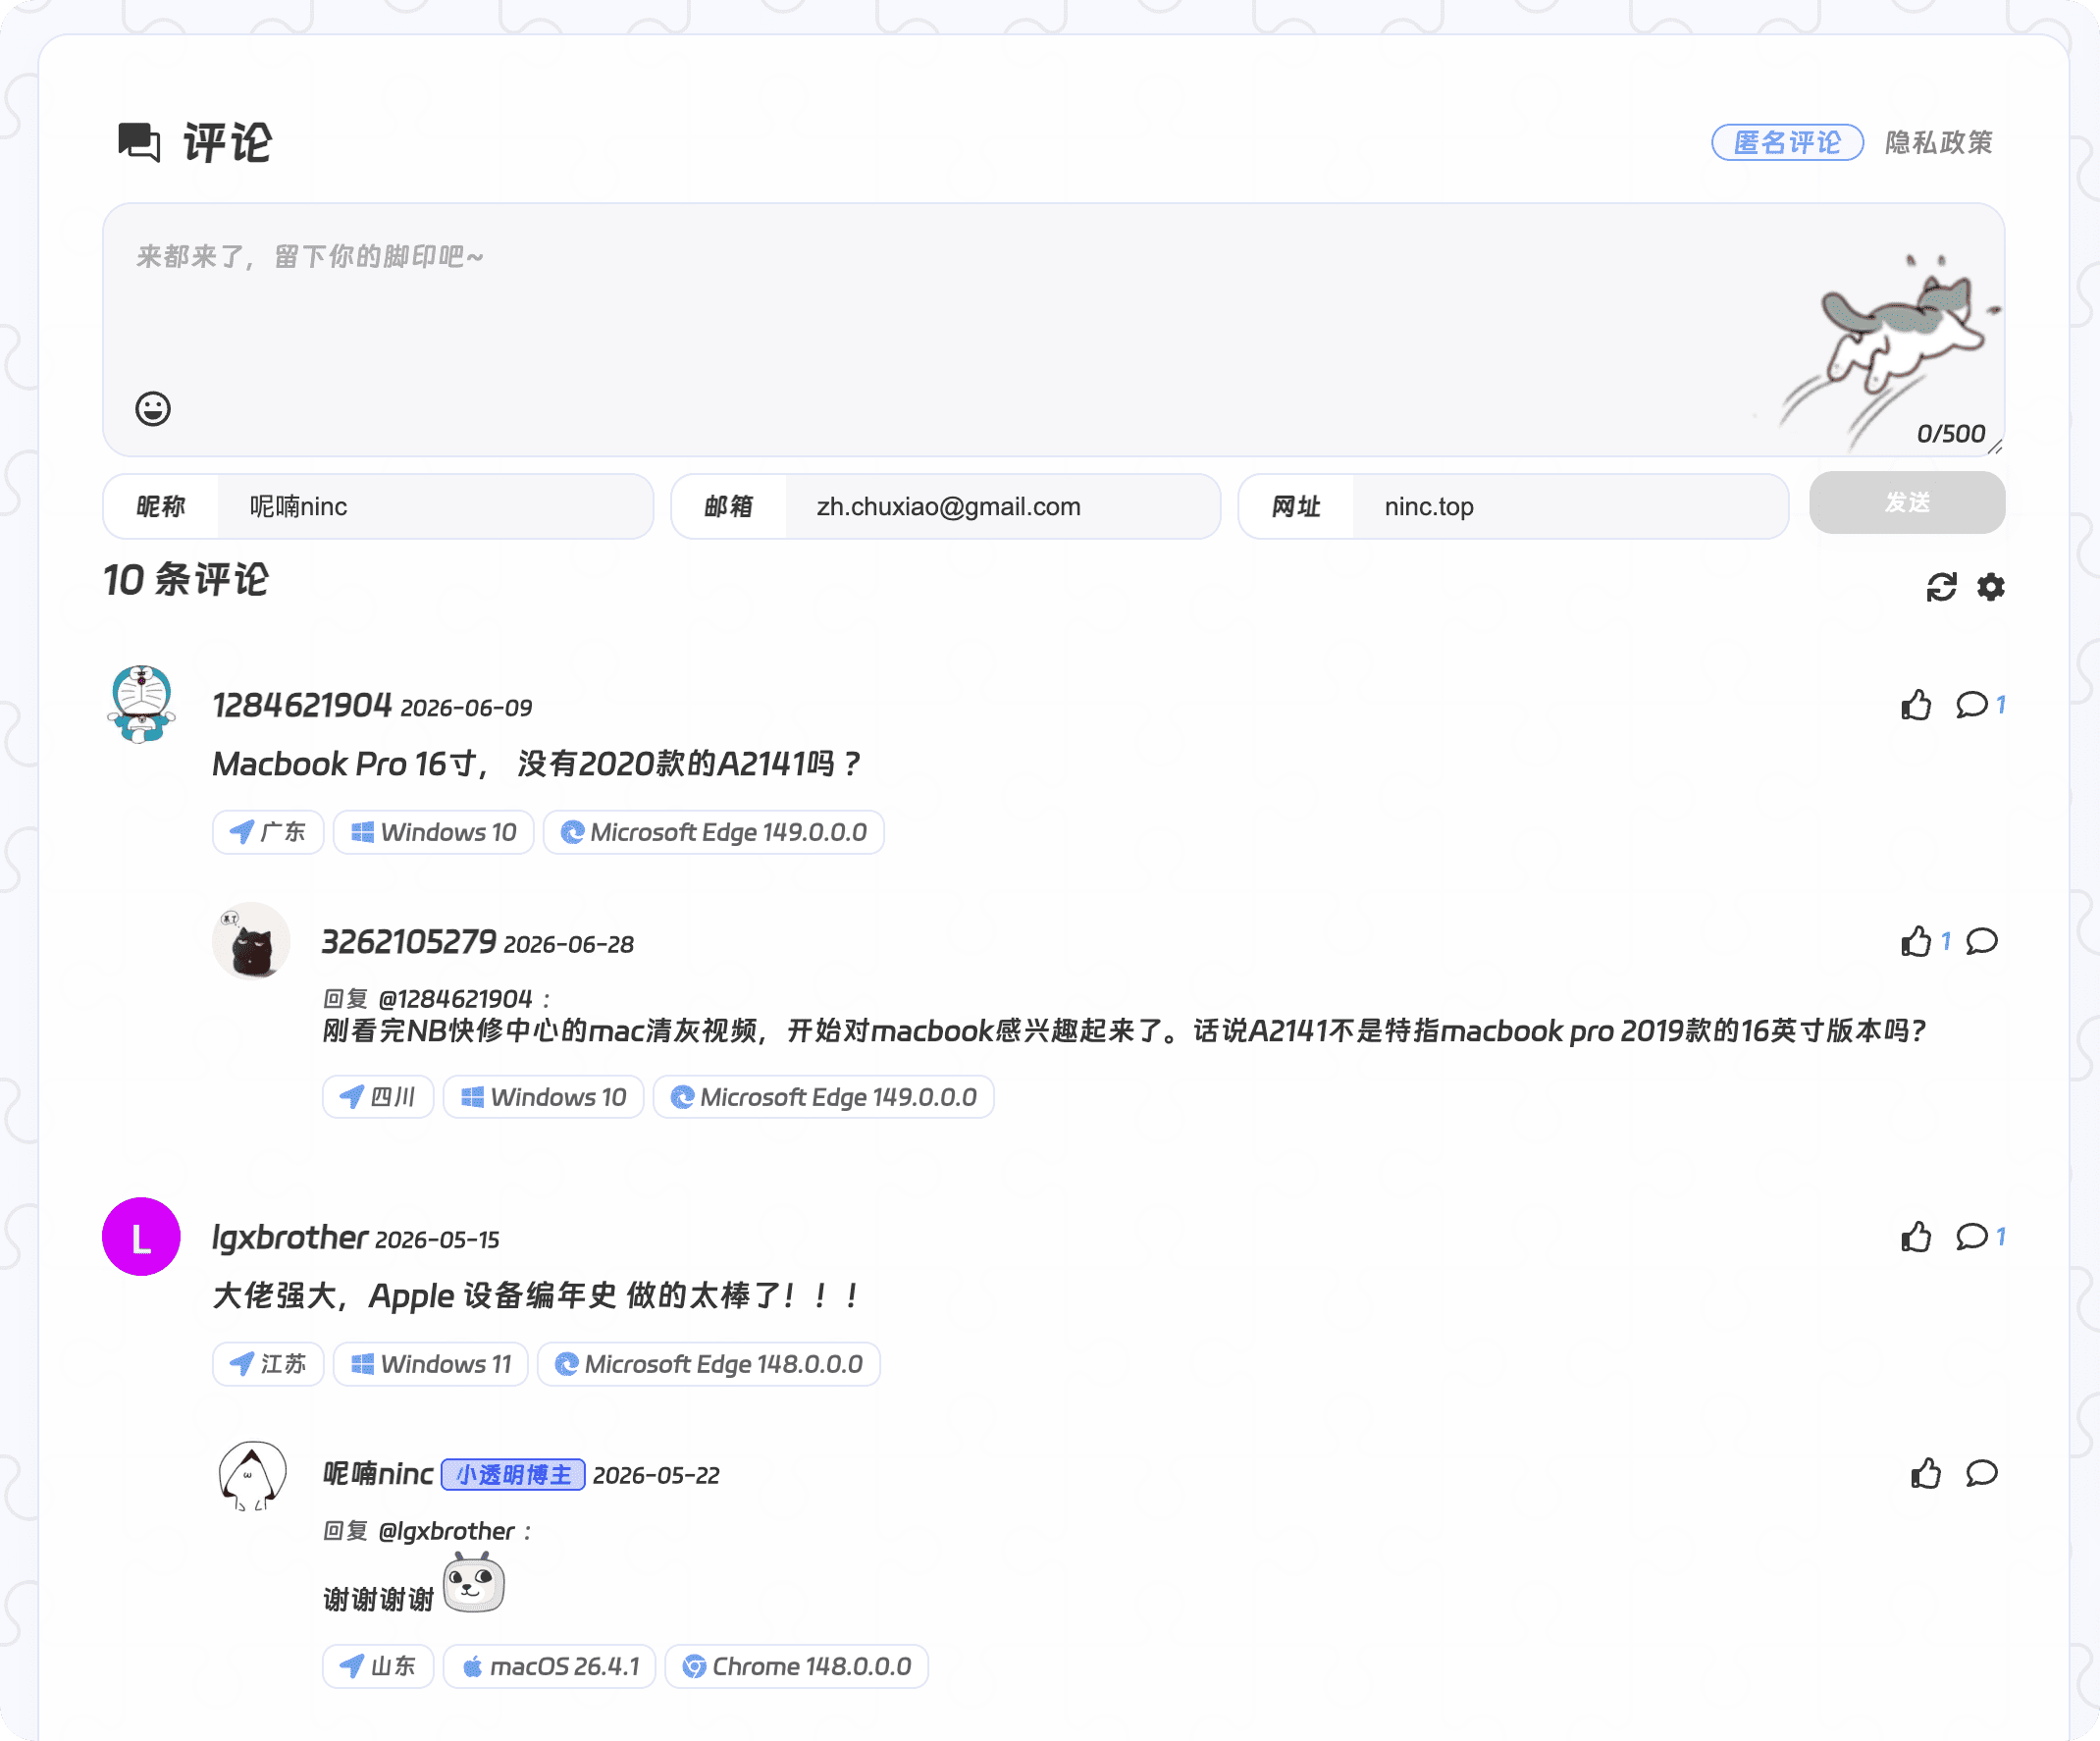
Task: Open comment settings gear icon
Action: [1991, 587]
